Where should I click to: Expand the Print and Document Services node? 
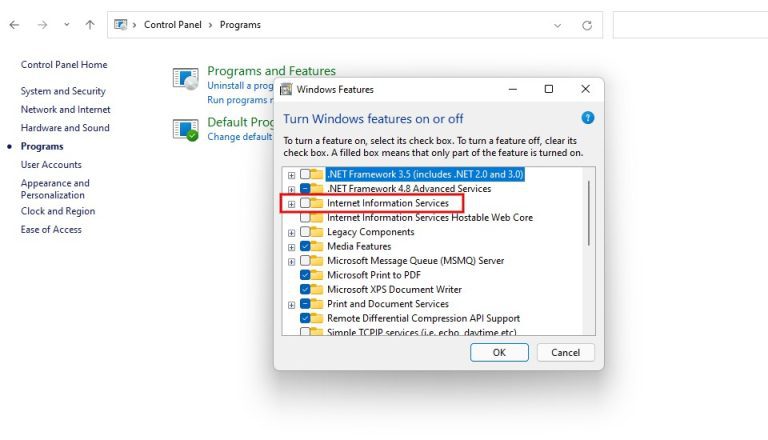291,304
